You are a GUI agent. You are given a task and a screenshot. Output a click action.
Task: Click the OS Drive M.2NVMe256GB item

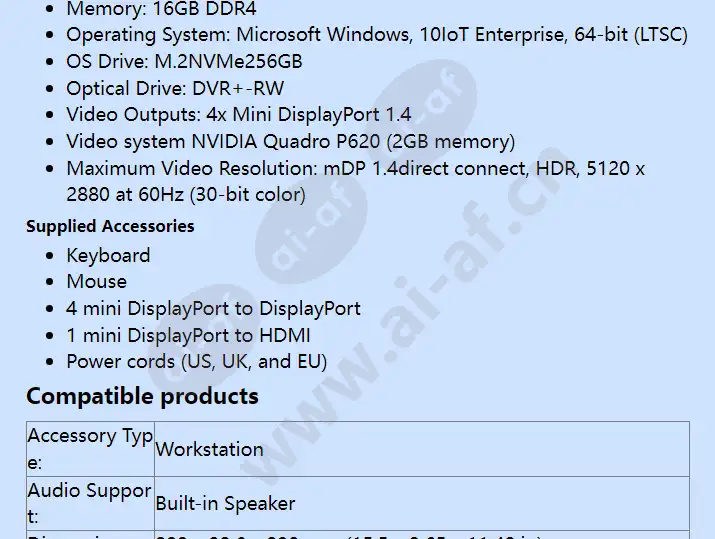tap(184, 62)
